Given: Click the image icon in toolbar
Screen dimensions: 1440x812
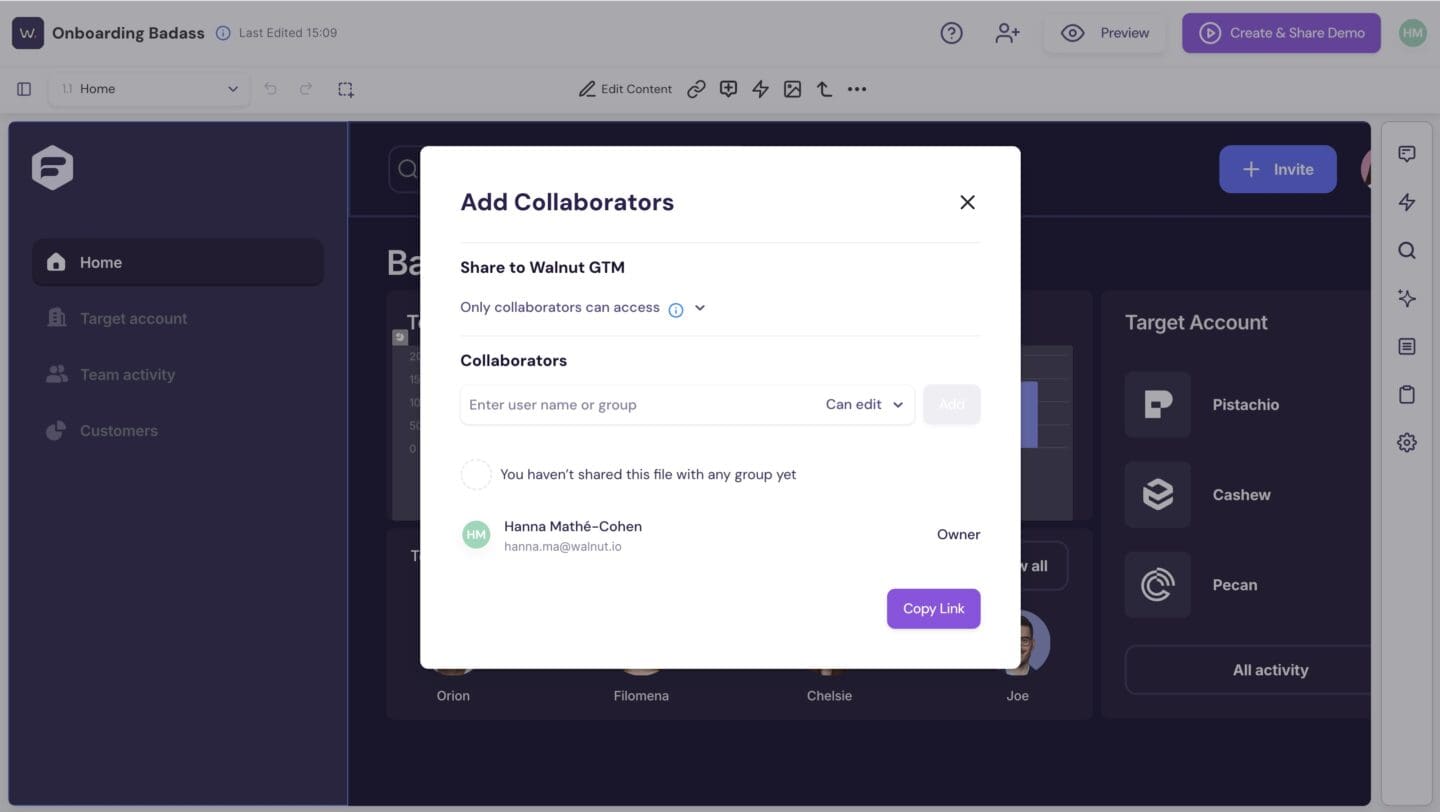Looking at the screenshot, I should coord(792,89).
